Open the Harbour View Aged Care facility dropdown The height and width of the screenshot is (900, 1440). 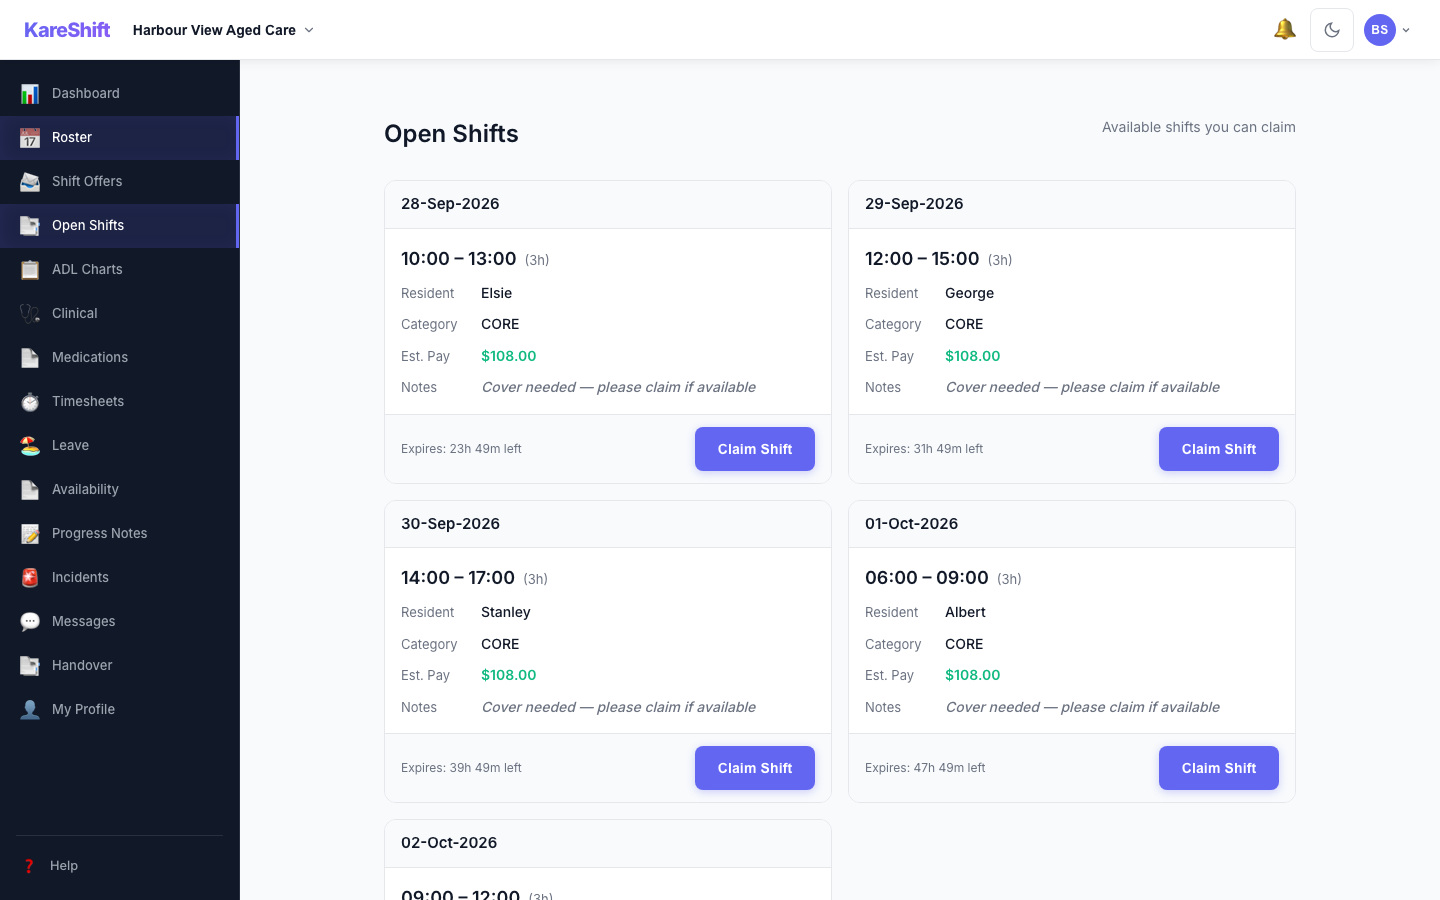[223, 30]
